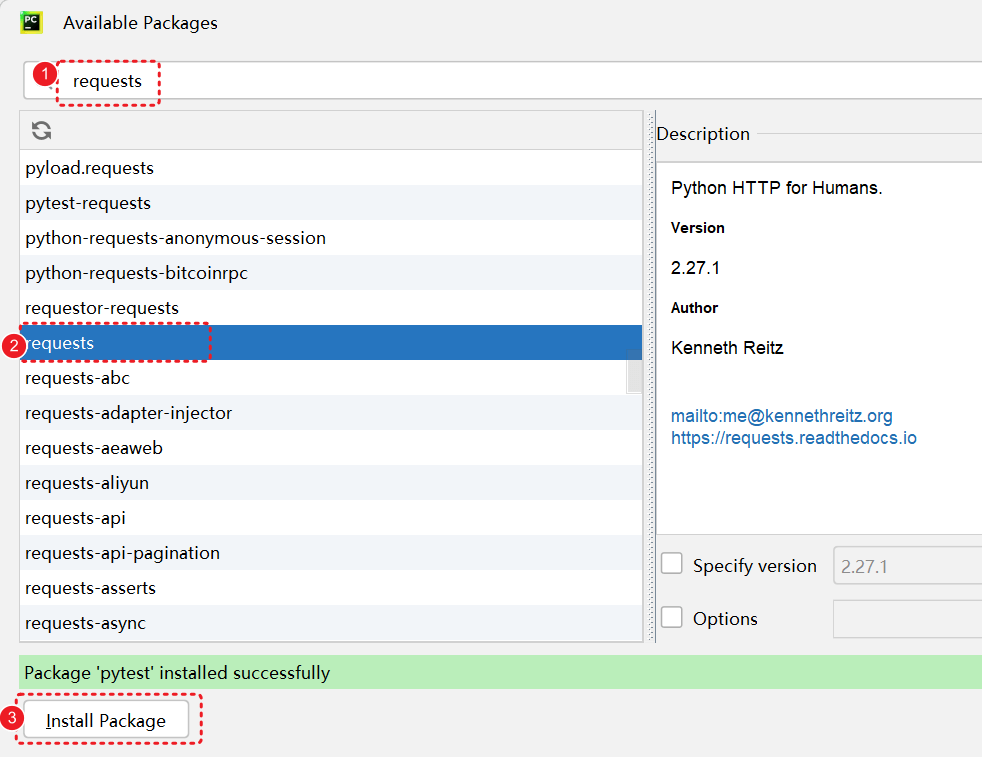982x757 pixels.
Task: Select pytest-requests in the list
Action: click(x=88, y=203)
